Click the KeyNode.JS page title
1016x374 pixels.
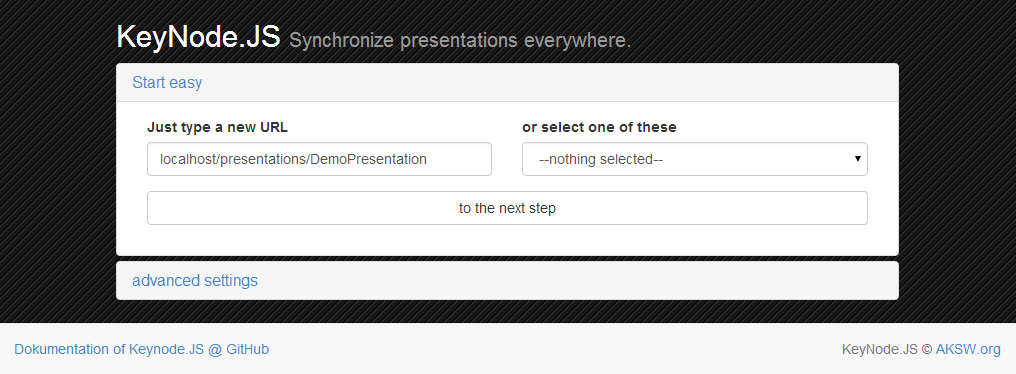click(198, 37)
